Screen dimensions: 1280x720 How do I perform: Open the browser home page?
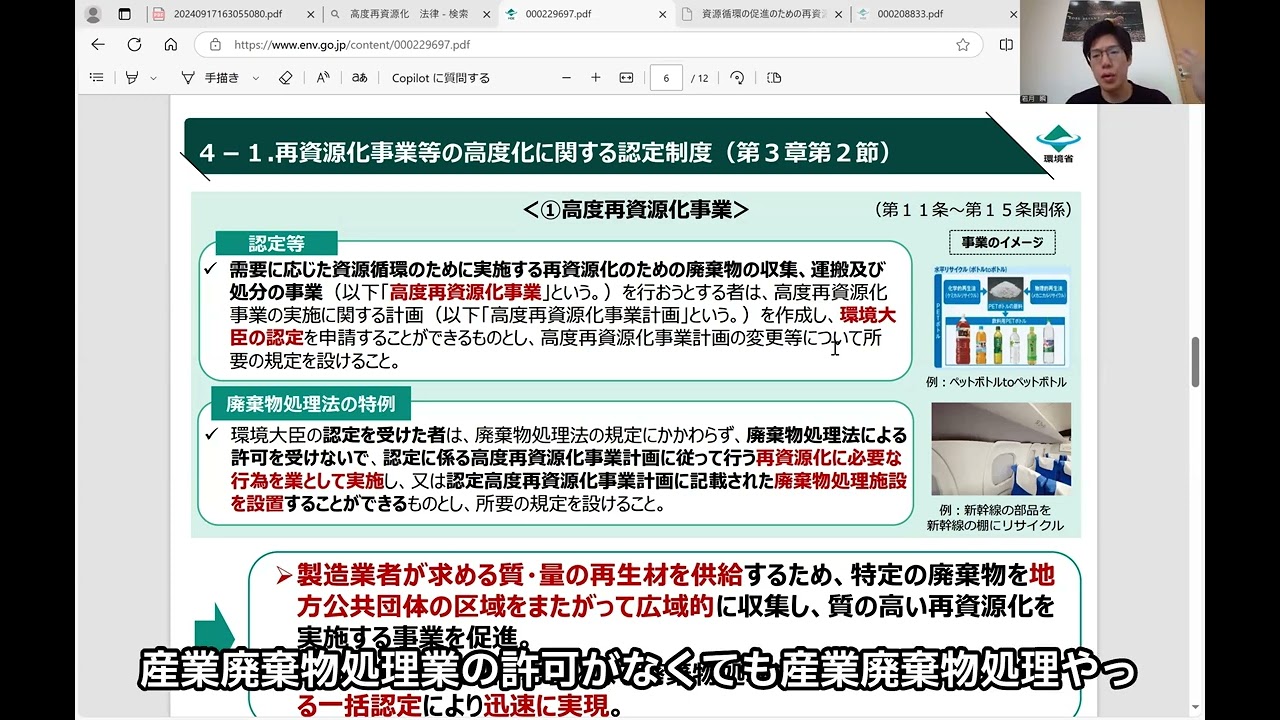click(171, 45)
